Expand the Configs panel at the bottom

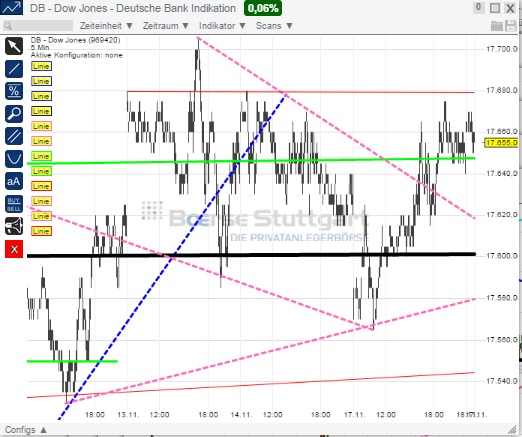[x=26, y=430]
